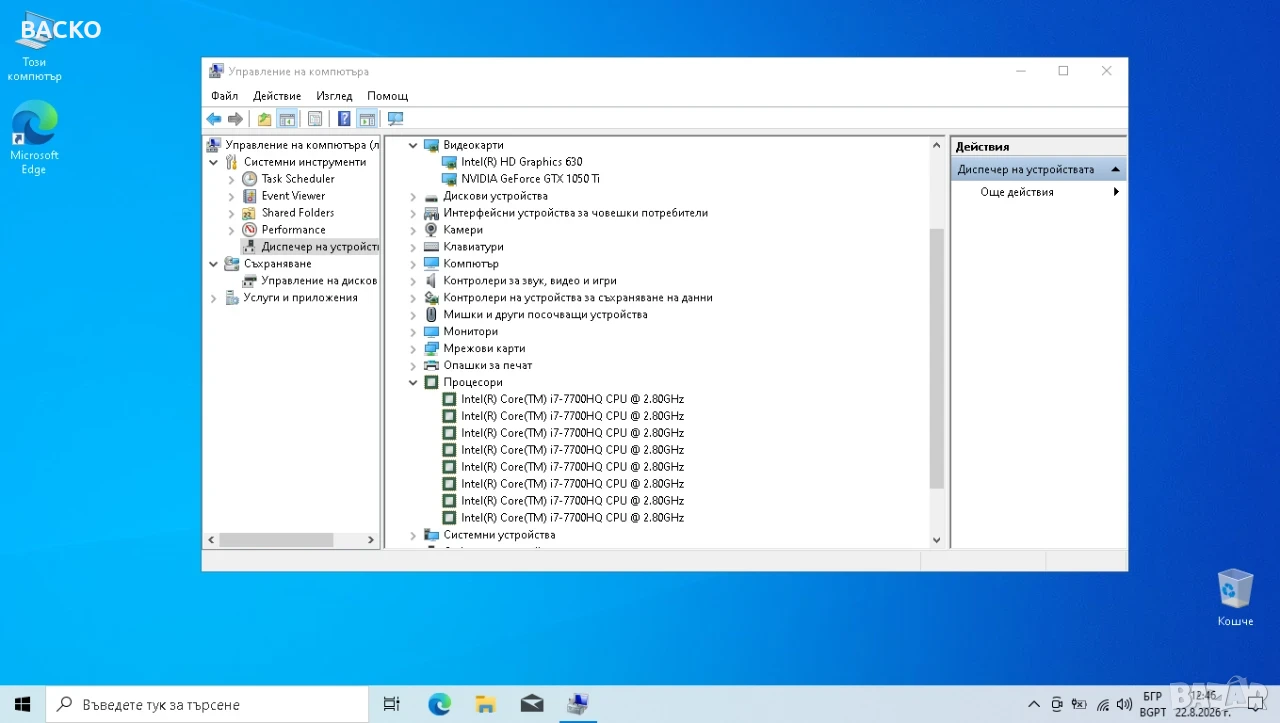Image resolution: width=1280 pixels, height=723 pixels.
Task: Select the Task Scheduler clock icon
Action: 250,179
